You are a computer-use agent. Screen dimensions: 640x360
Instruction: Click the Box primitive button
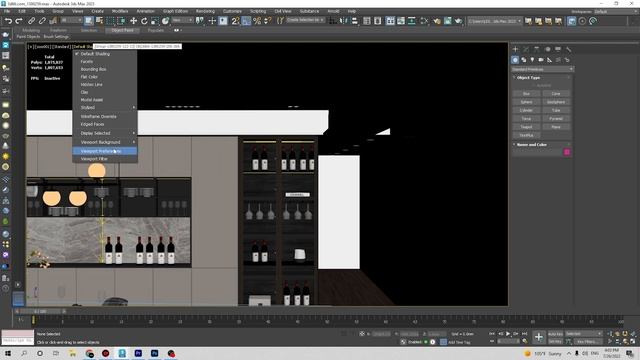(x=527, y=94)
